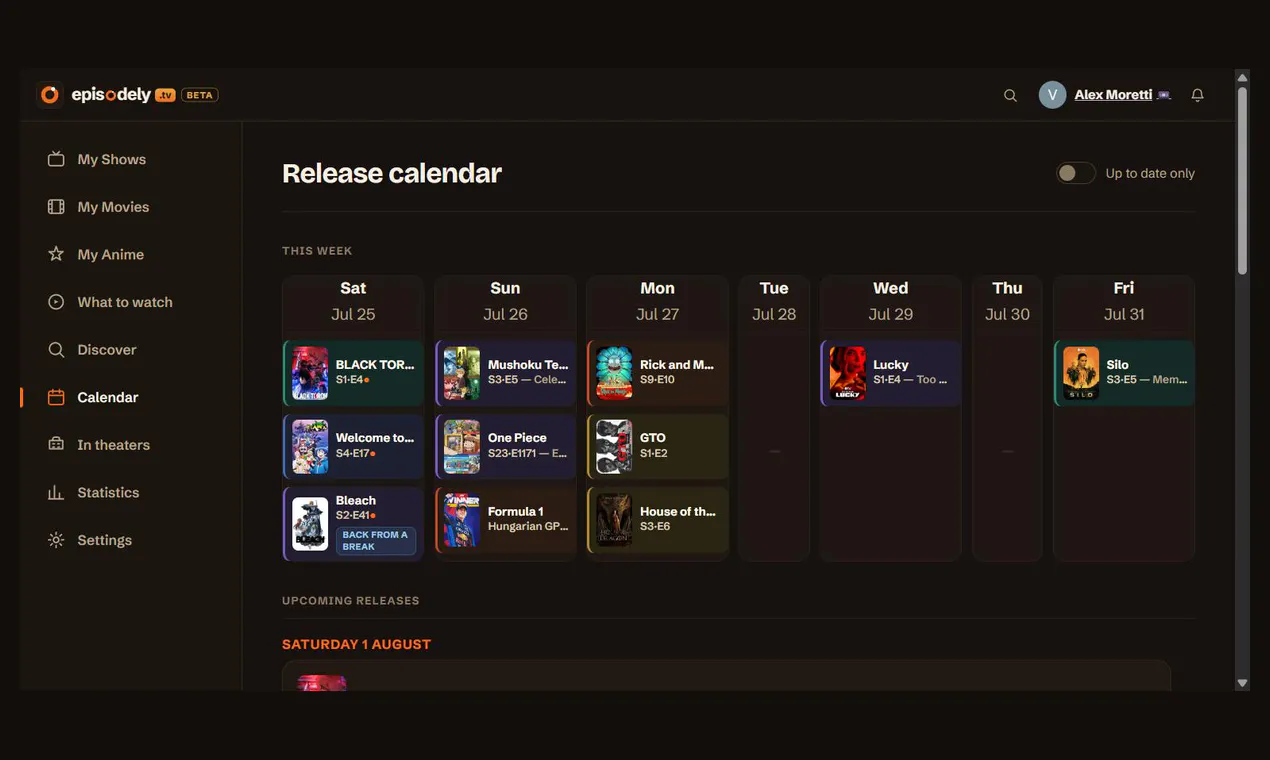
Task: Click the page scrollbar up arrow
Action: 1242,77
